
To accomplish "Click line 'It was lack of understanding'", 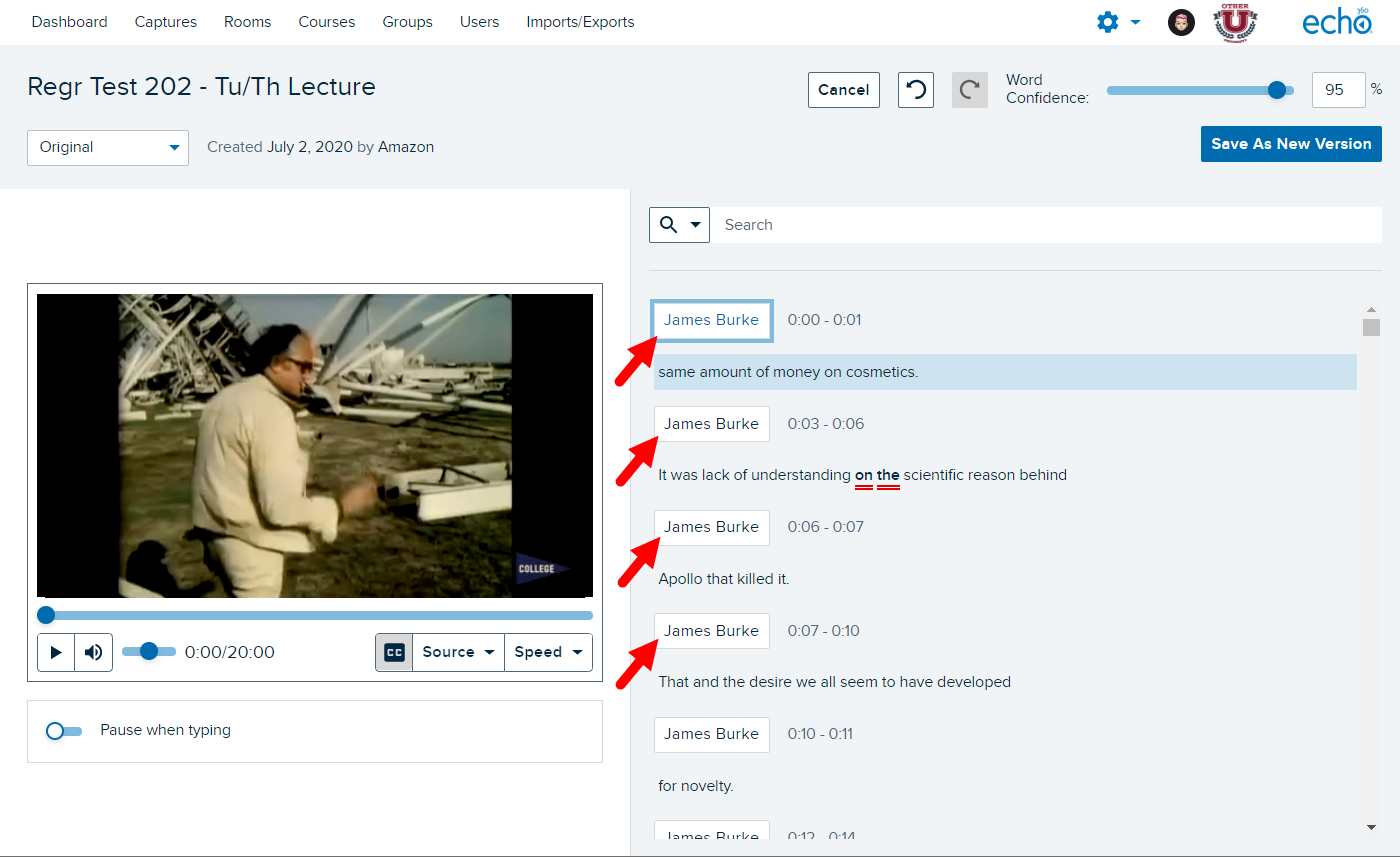I will [x=862, y=475].
